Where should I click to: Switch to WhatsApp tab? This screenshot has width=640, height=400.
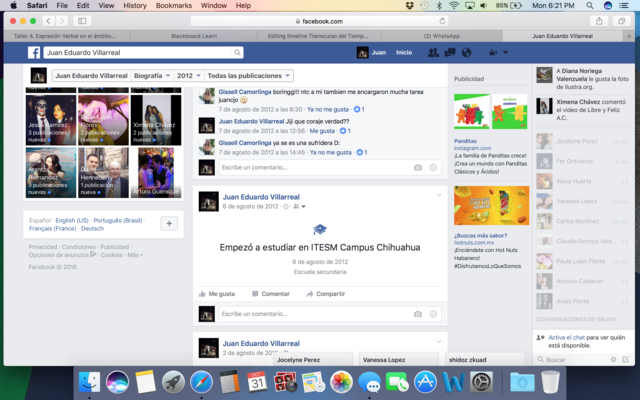coord(442,36)
